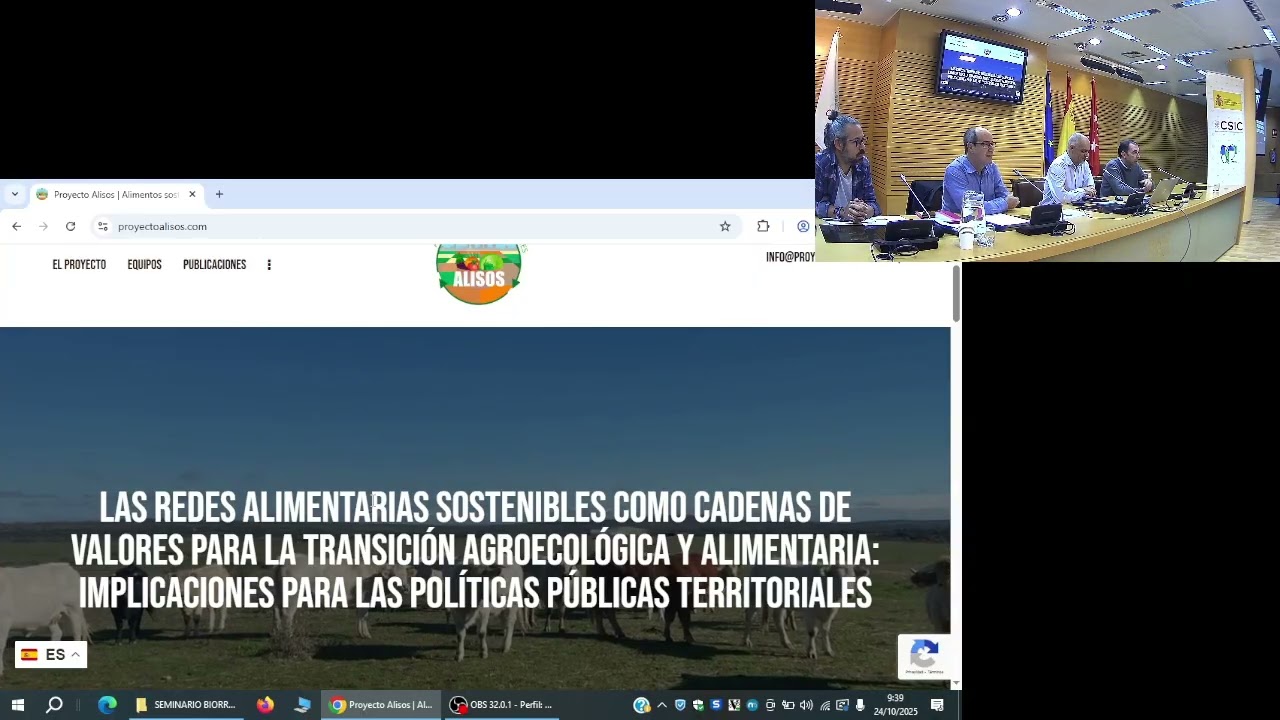Image resolution: width=1280 pixels, height=720 pixels.
Task: Open the help question-mark tray icon
Action: pyautogui.click(x=642, y=705)
